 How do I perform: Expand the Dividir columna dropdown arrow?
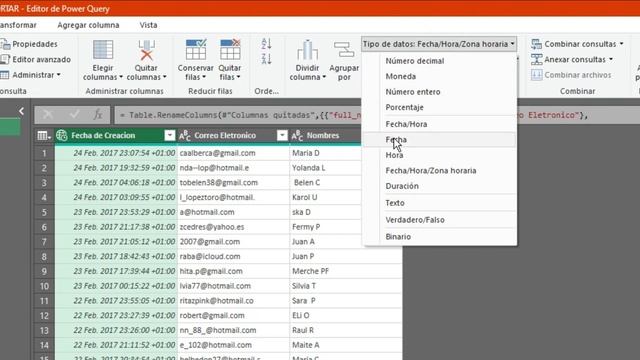click(x=324, y=77)
